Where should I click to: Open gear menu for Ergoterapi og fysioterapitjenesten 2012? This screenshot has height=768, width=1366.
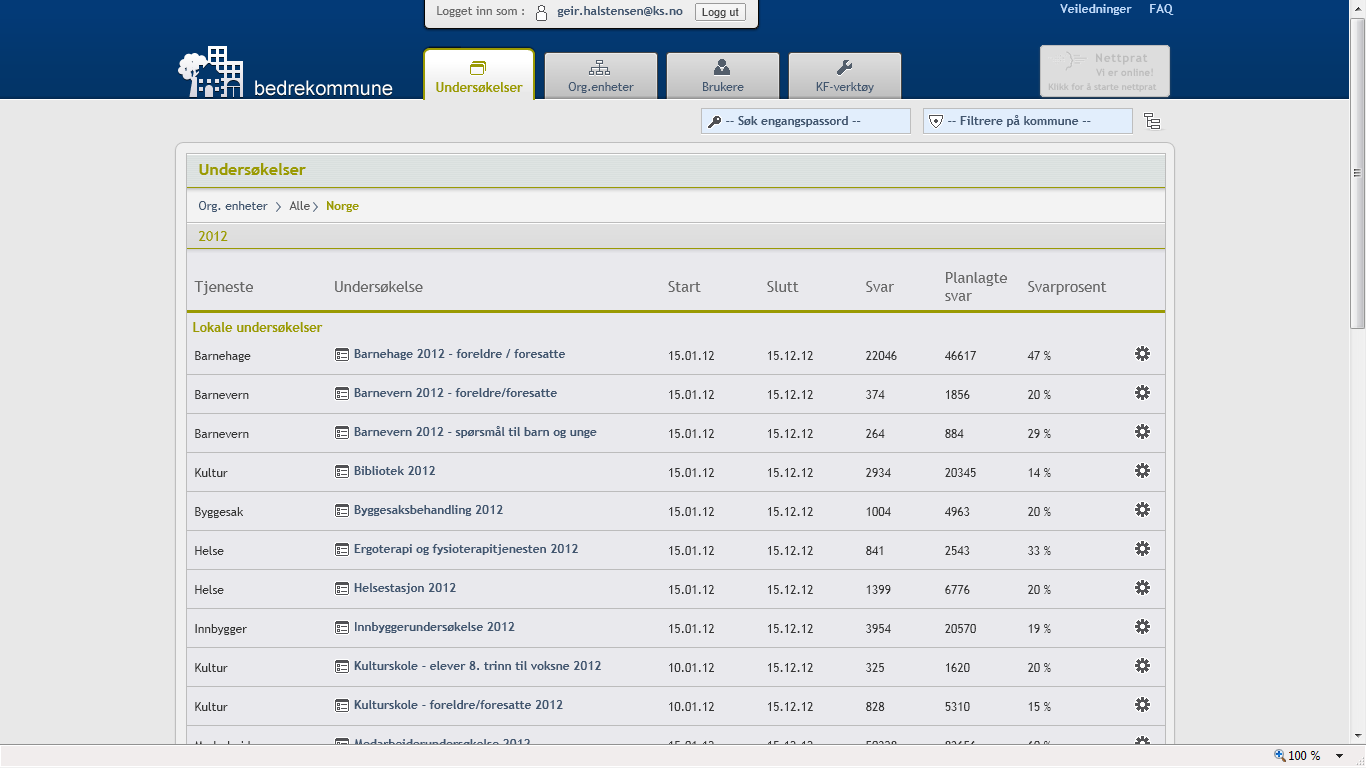coord(1142,549)
